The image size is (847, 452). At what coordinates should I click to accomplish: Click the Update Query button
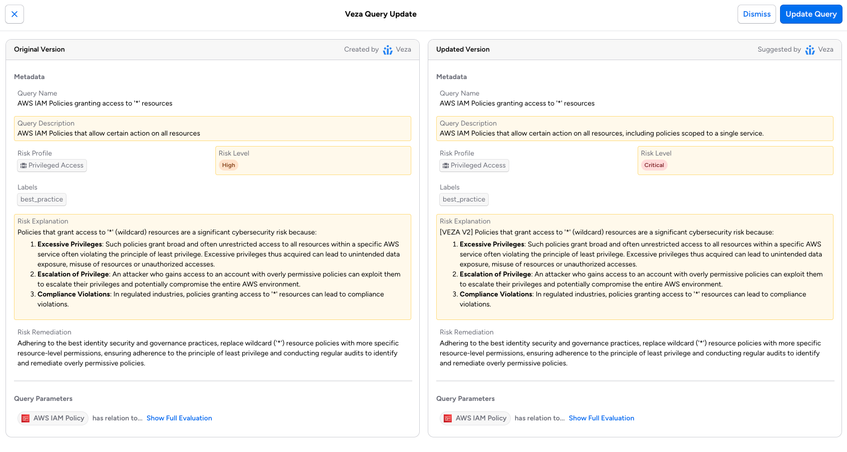click(x=811, y=14)
